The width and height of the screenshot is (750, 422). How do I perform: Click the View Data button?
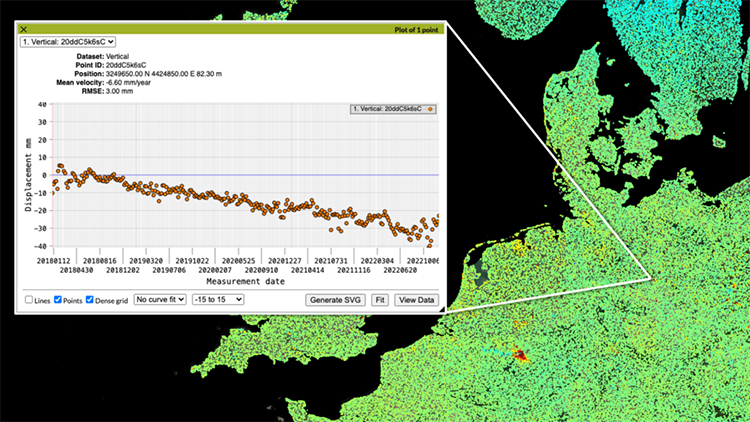click(x=416, y=300)
